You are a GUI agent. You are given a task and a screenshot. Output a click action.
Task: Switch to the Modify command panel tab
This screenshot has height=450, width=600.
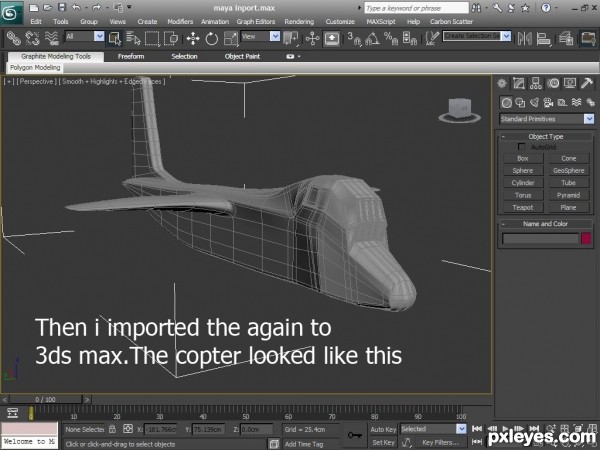point(518,83)
